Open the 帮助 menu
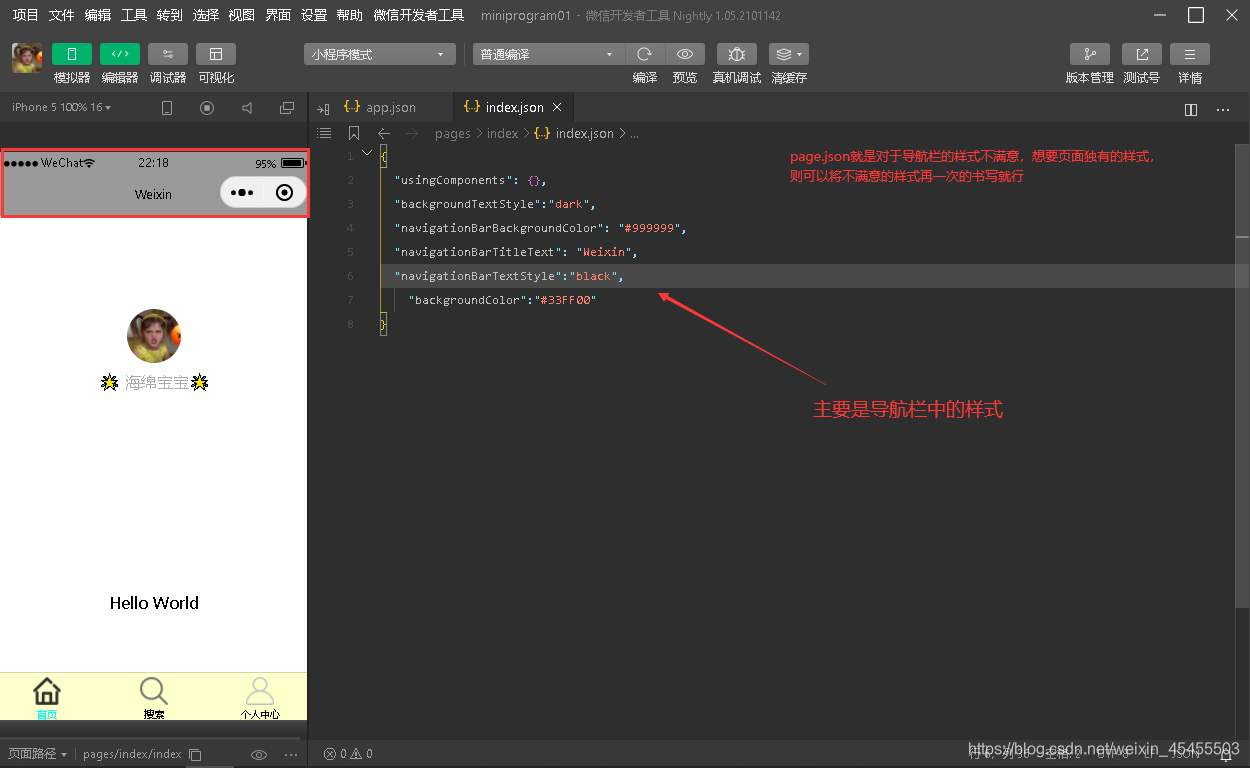Viewport: 1250px width, 768px height. click(x=350, y=15)
